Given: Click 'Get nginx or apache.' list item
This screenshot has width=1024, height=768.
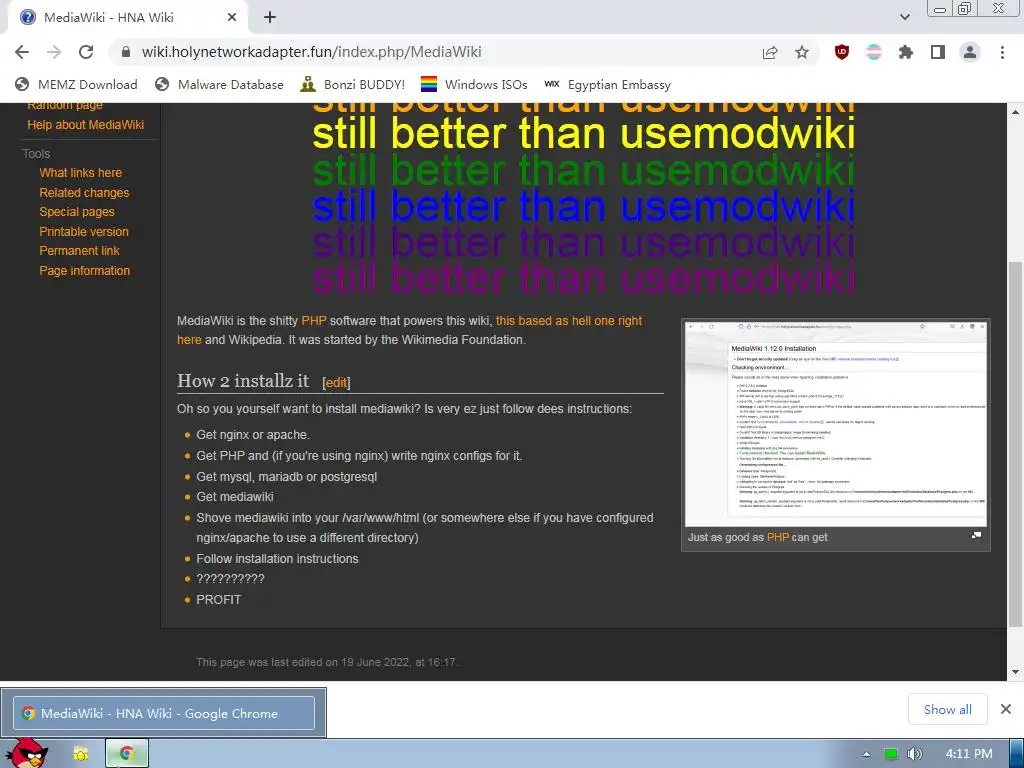Looking at the screenshot, I should 253,435.
